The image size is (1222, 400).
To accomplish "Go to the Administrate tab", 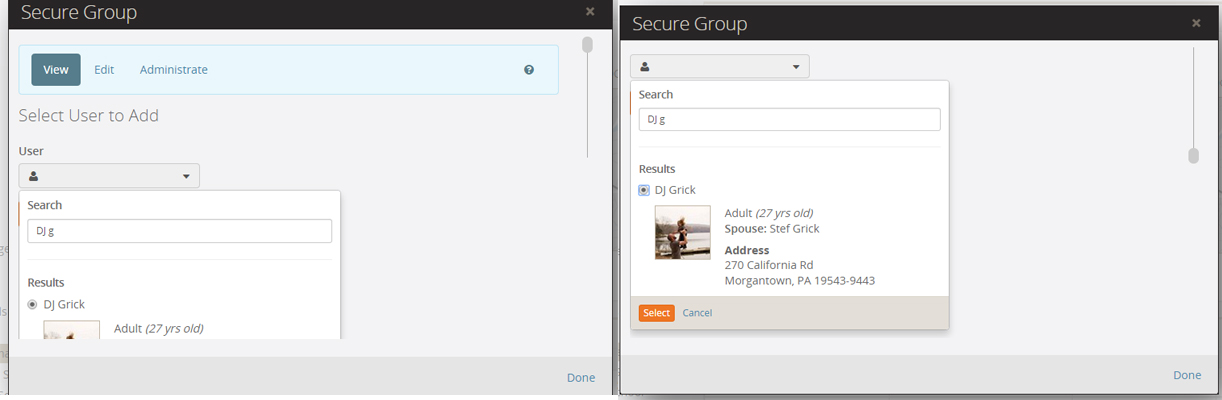I will pyautogui.click(x=174, y=70).
